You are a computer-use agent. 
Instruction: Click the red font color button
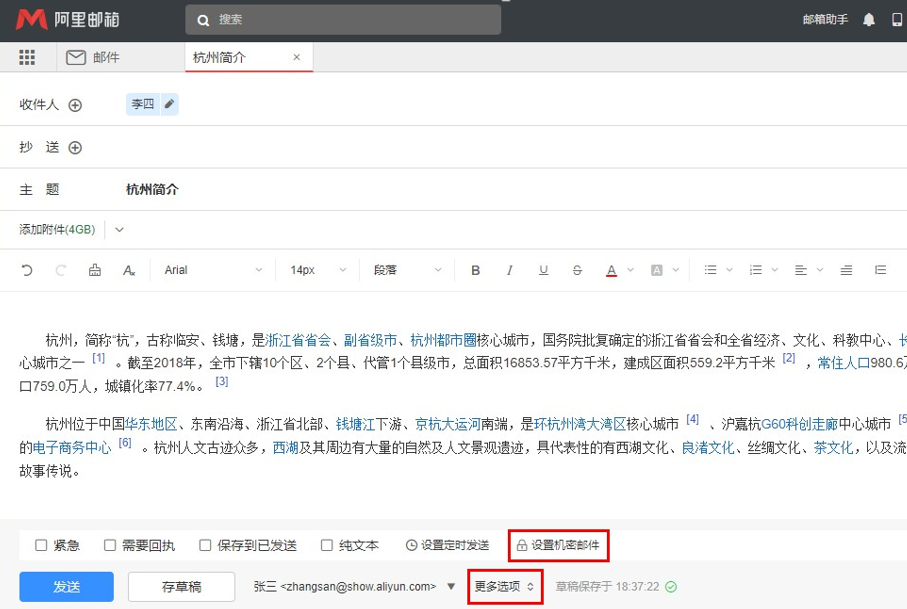pyautogui.click(x=611, y=270)
